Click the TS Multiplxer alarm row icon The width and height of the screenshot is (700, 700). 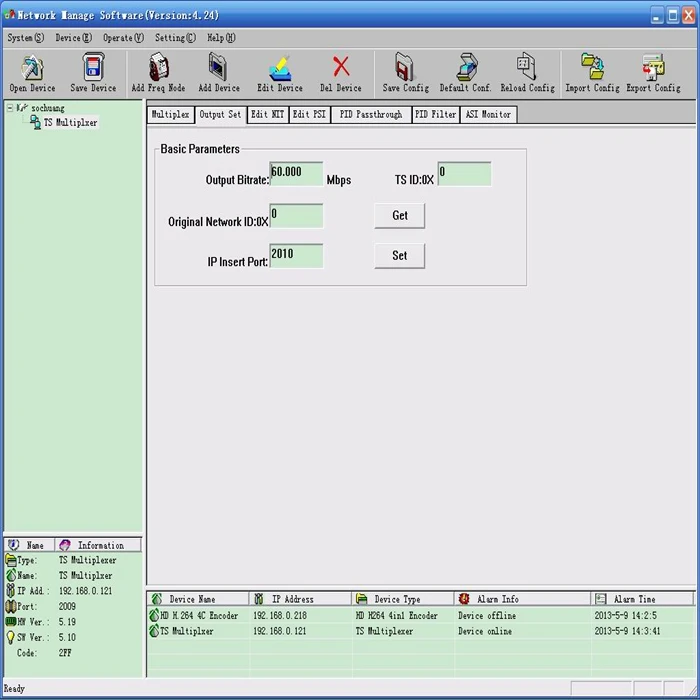pos(154,631)
